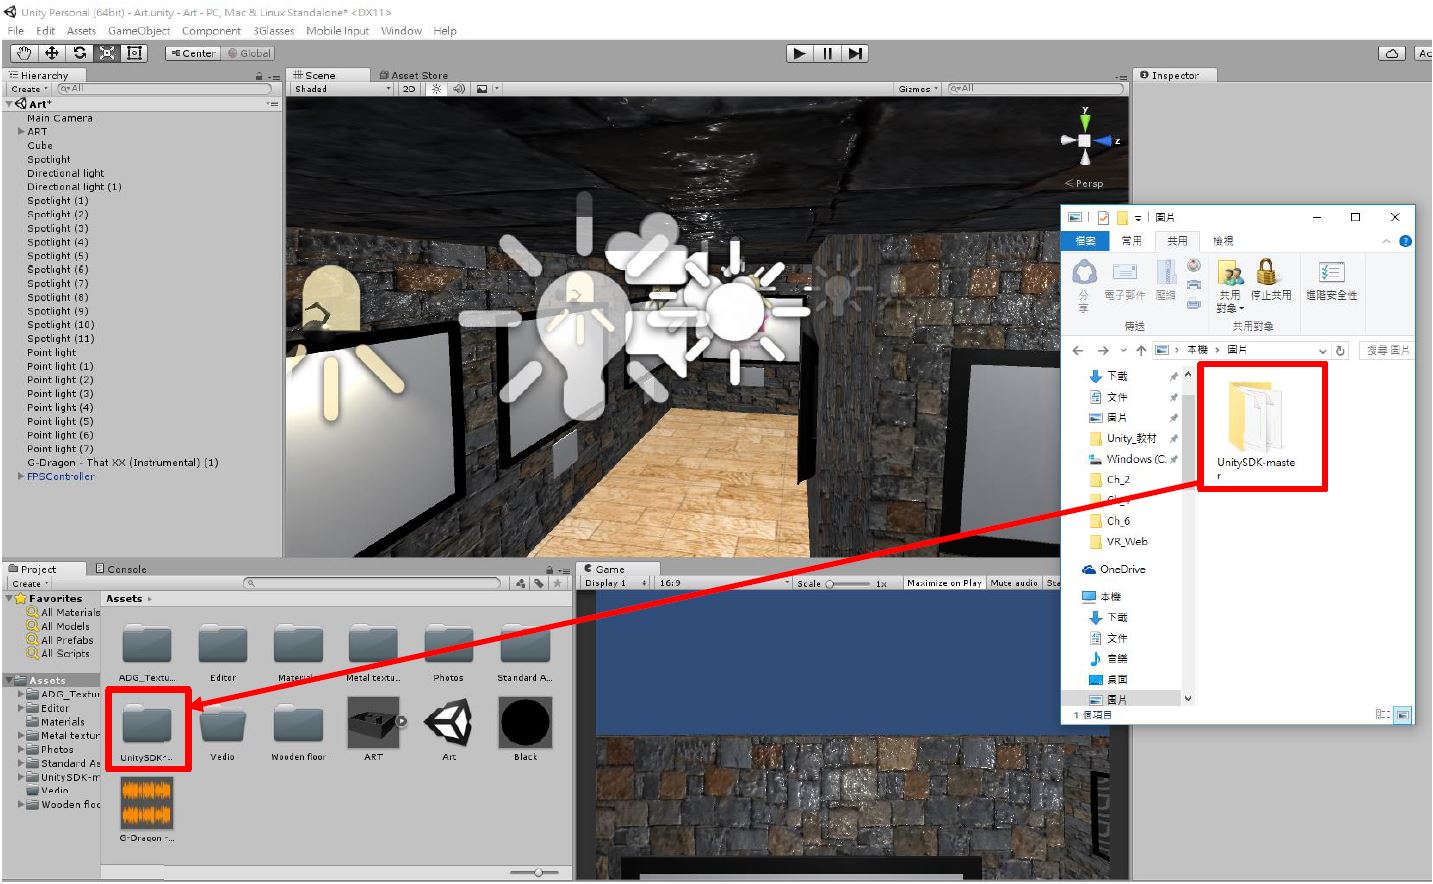Open Display 1 dropdown in Game view
This screenshot has width=1433, height=884.
[x=616, y=583]
